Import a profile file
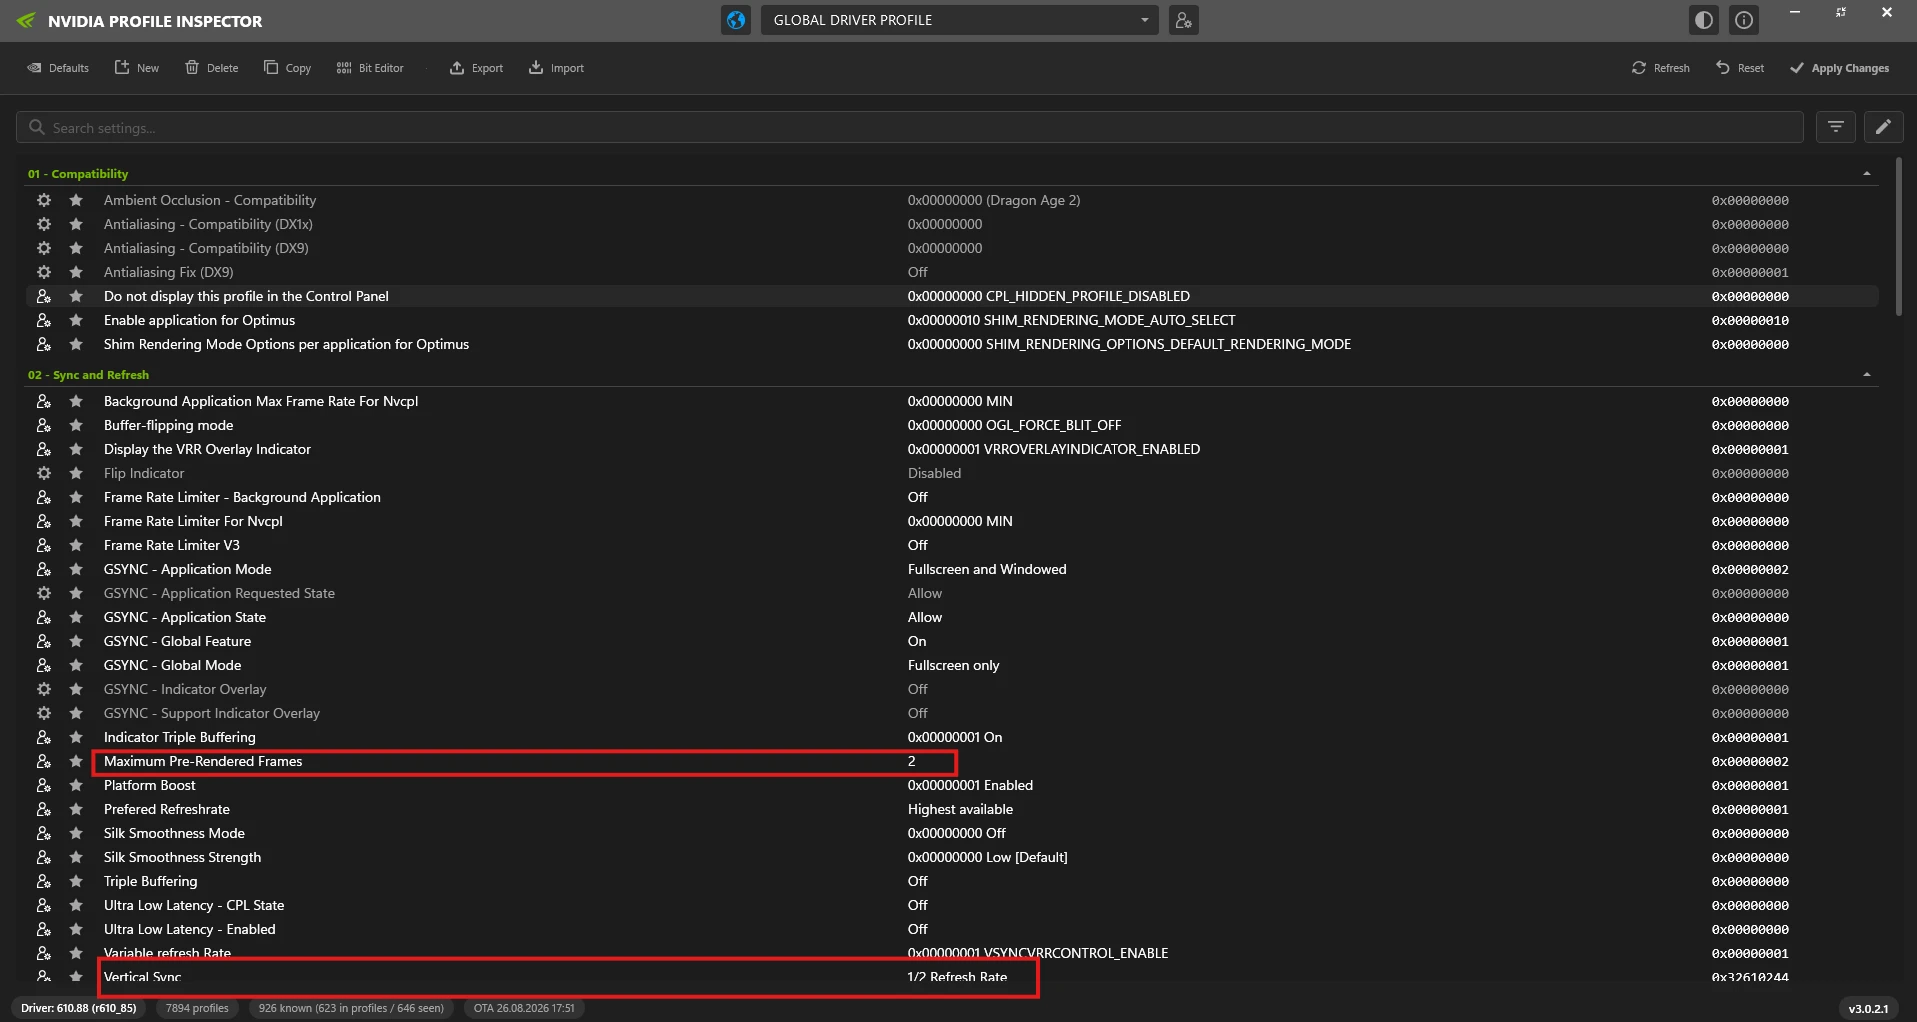 click(x=556, y=68)
